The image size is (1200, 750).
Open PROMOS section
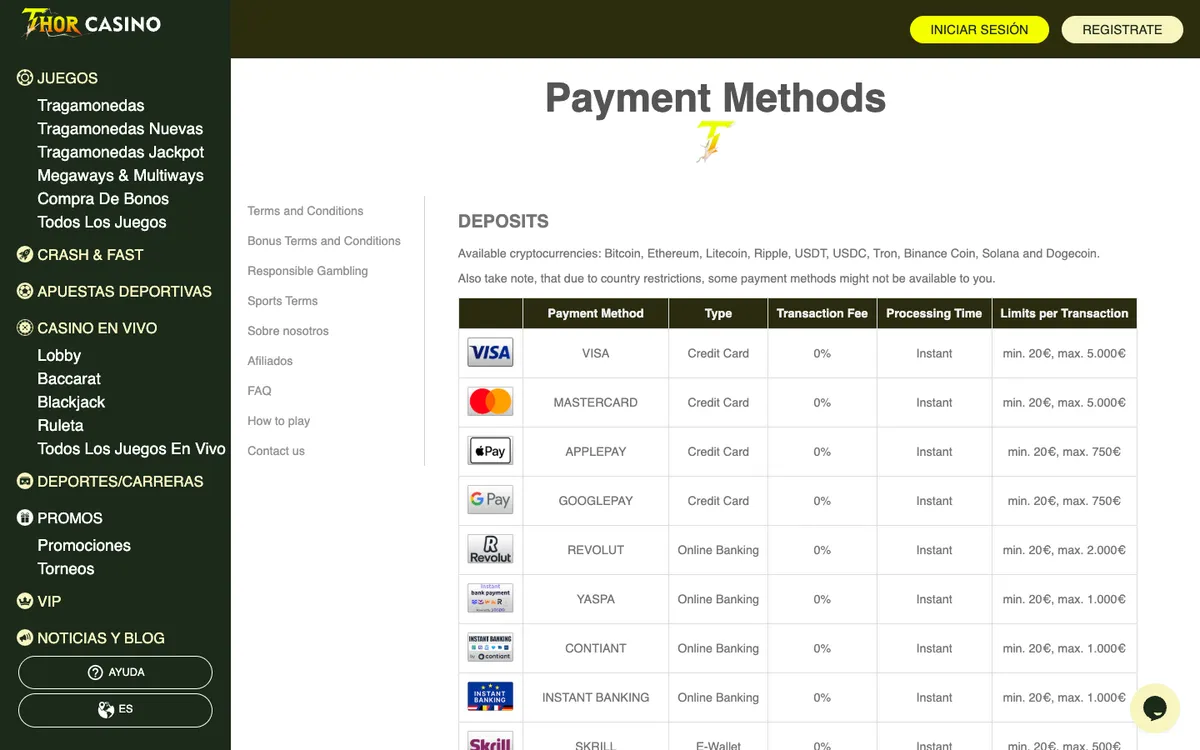(x=70, y=518)
